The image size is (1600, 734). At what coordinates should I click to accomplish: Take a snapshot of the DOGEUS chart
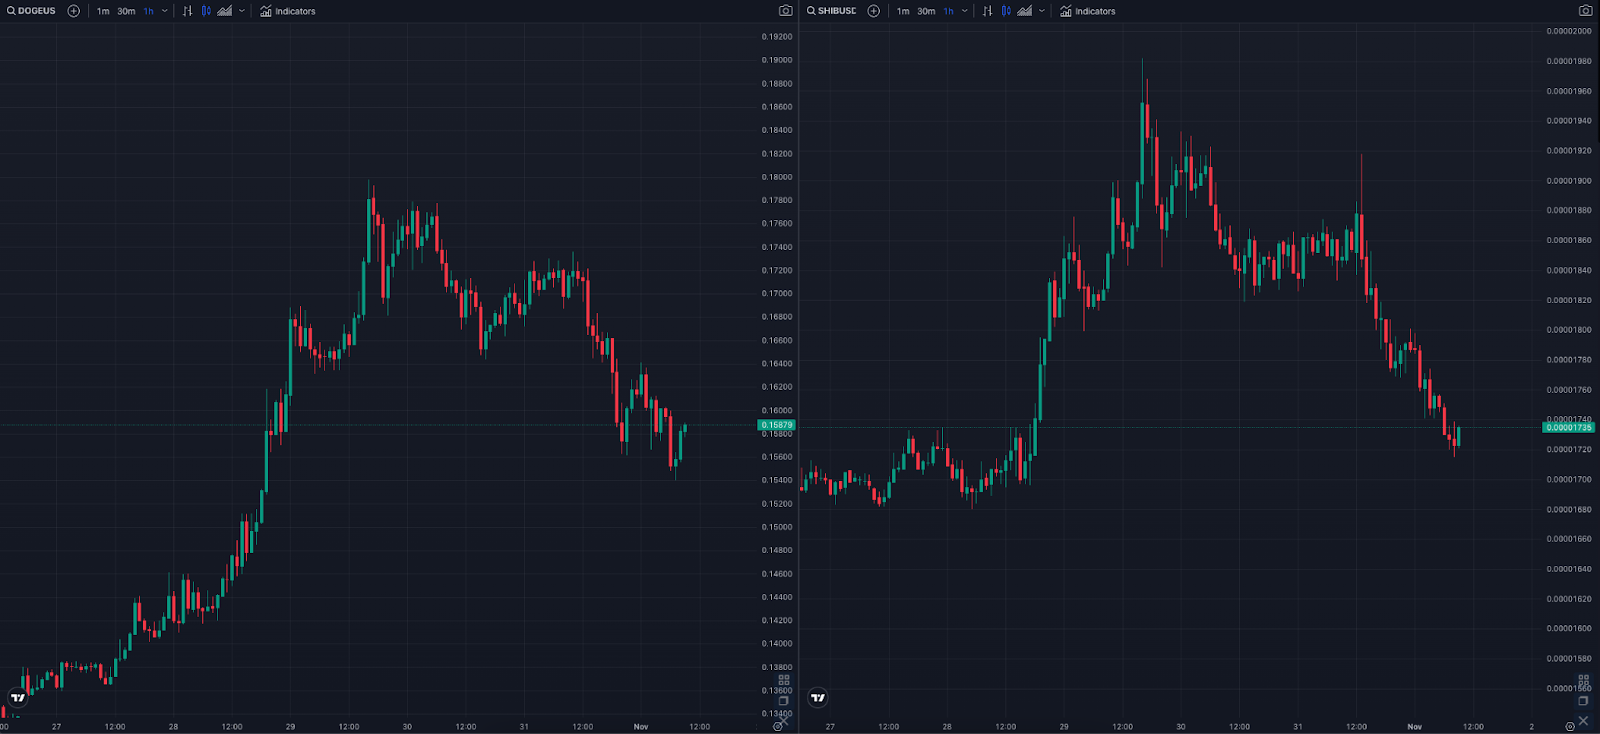coord(786,11)
